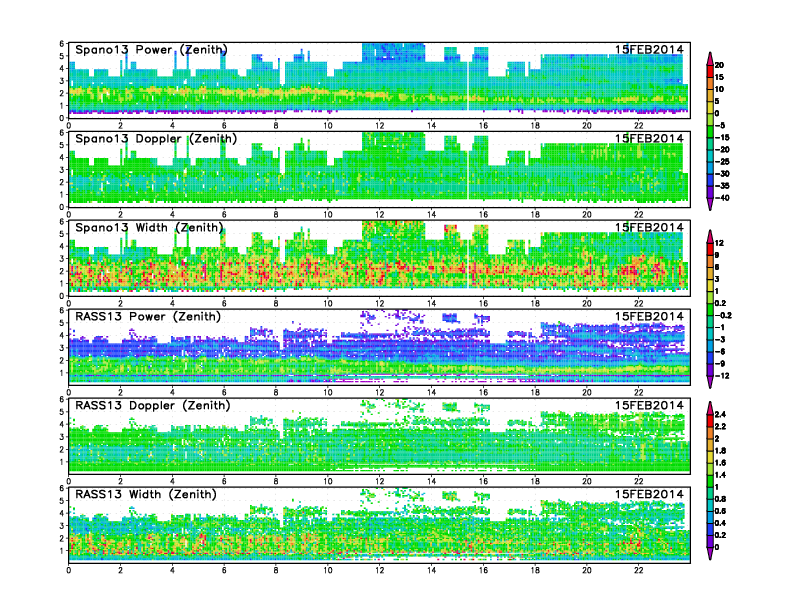The image size is (792, 612).
Task: Click x-axis hour '18' under the Spano13 Doppler panel
Action: 535,215
